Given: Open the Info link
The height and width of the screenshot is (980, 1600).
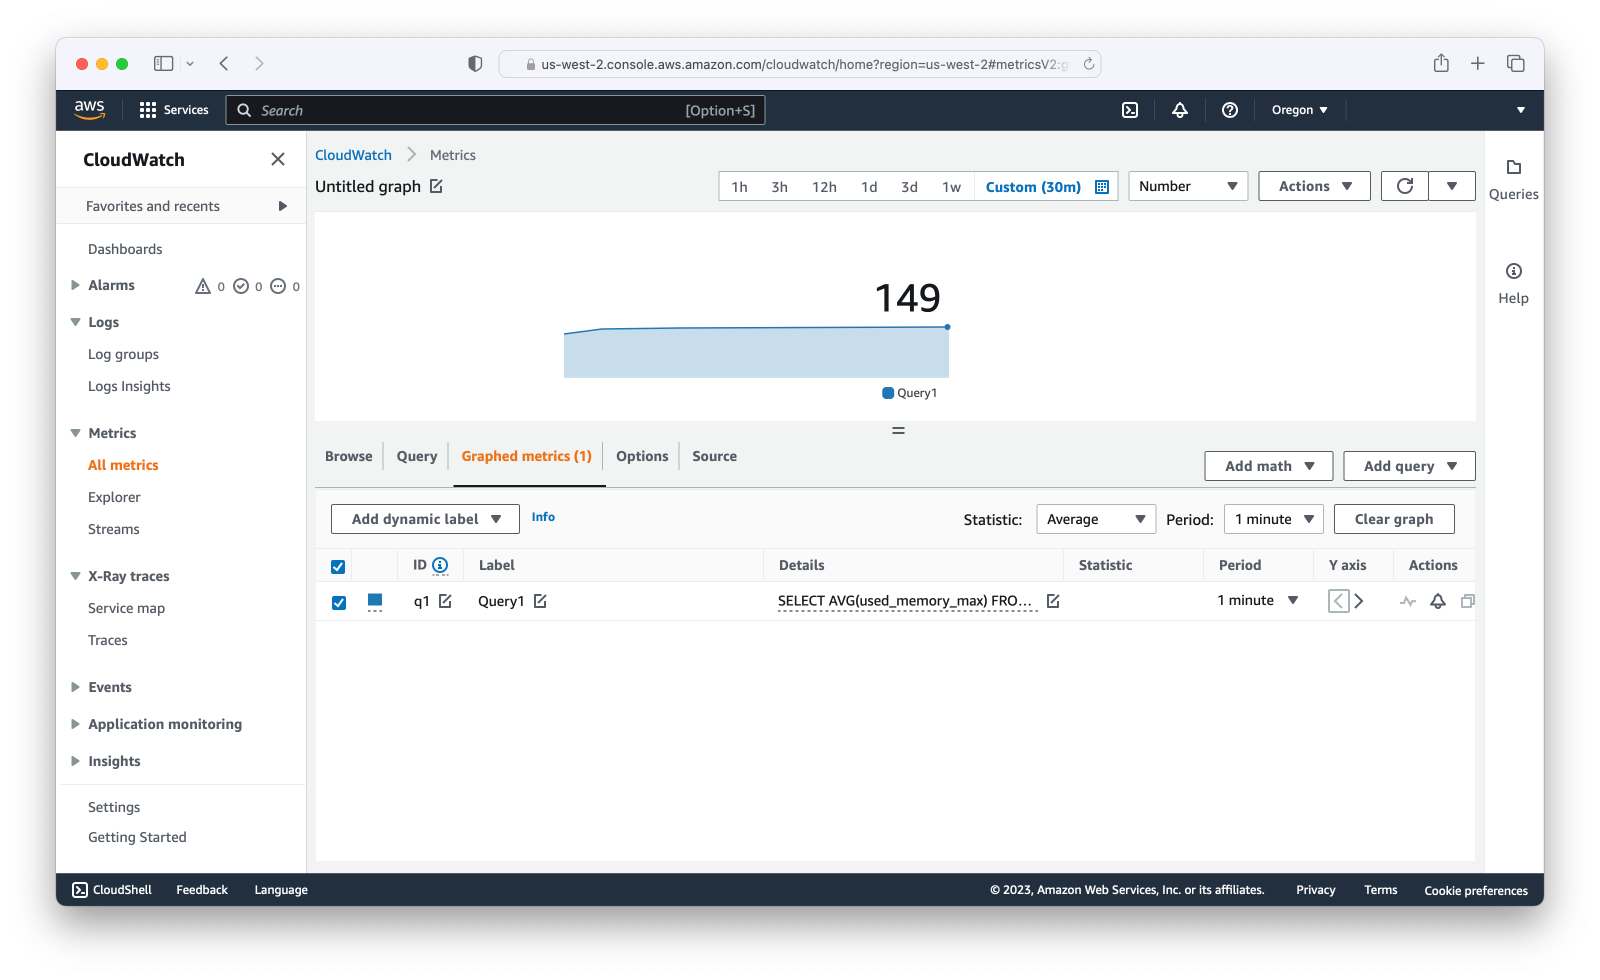Looking at the screenshot, I should (x=543, y=517).
